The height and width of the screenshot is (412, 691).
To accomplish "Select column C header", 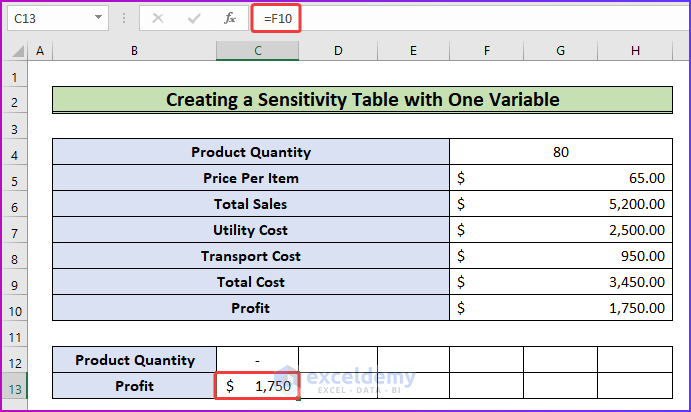I will coord(257,50).
